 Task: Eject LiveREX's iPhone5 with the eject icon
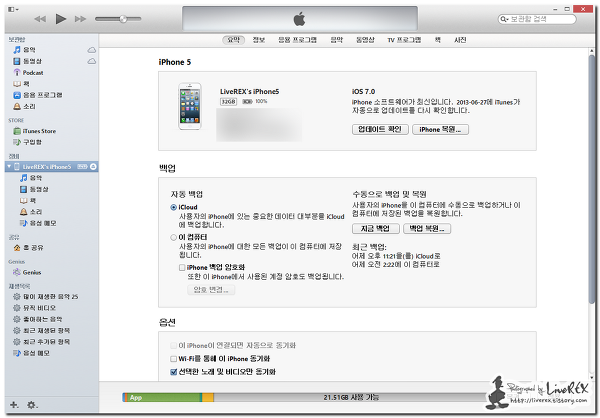click(x=93, y=167)
